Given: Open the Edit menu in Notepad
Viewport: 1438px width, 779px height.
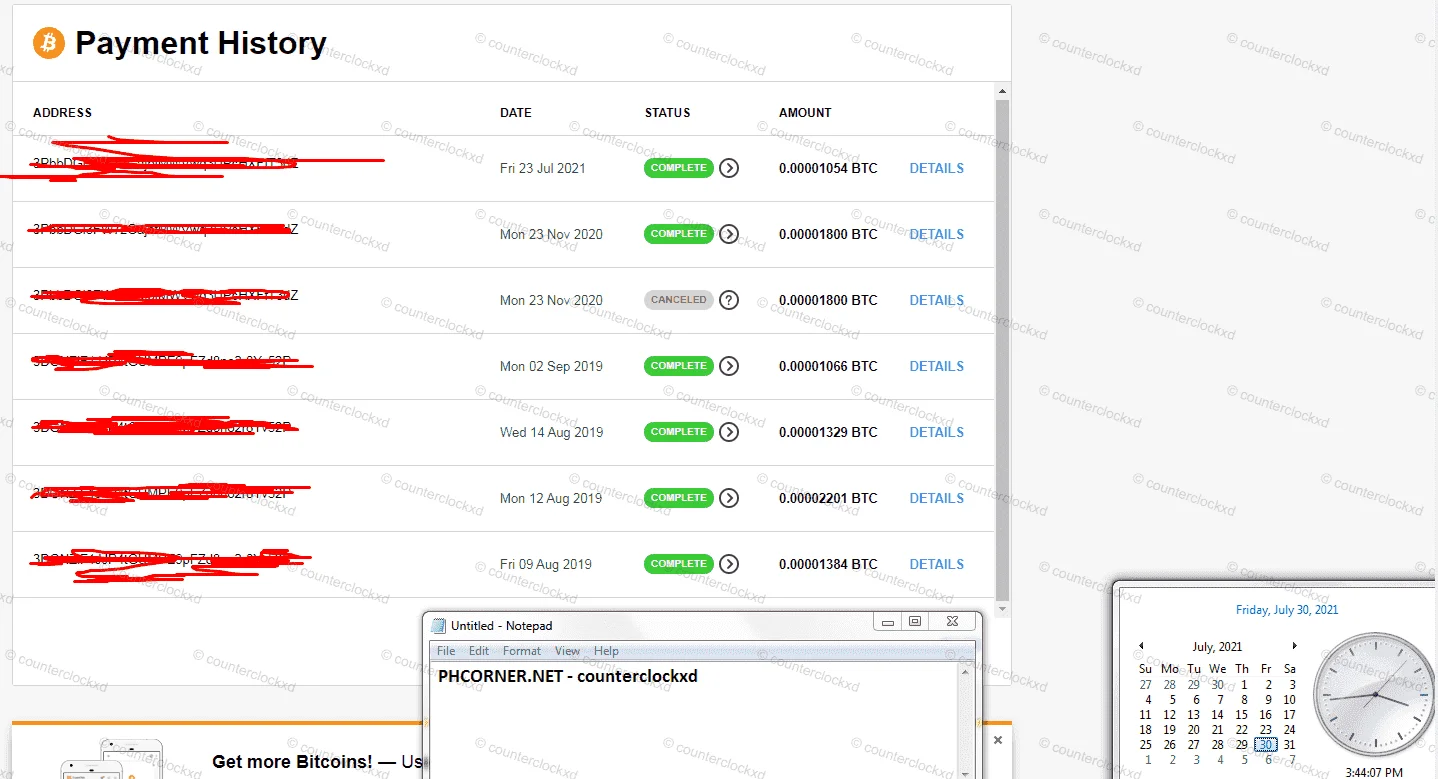Looking at the screenshot, I should pyautogui.click(x=479, y=651).
